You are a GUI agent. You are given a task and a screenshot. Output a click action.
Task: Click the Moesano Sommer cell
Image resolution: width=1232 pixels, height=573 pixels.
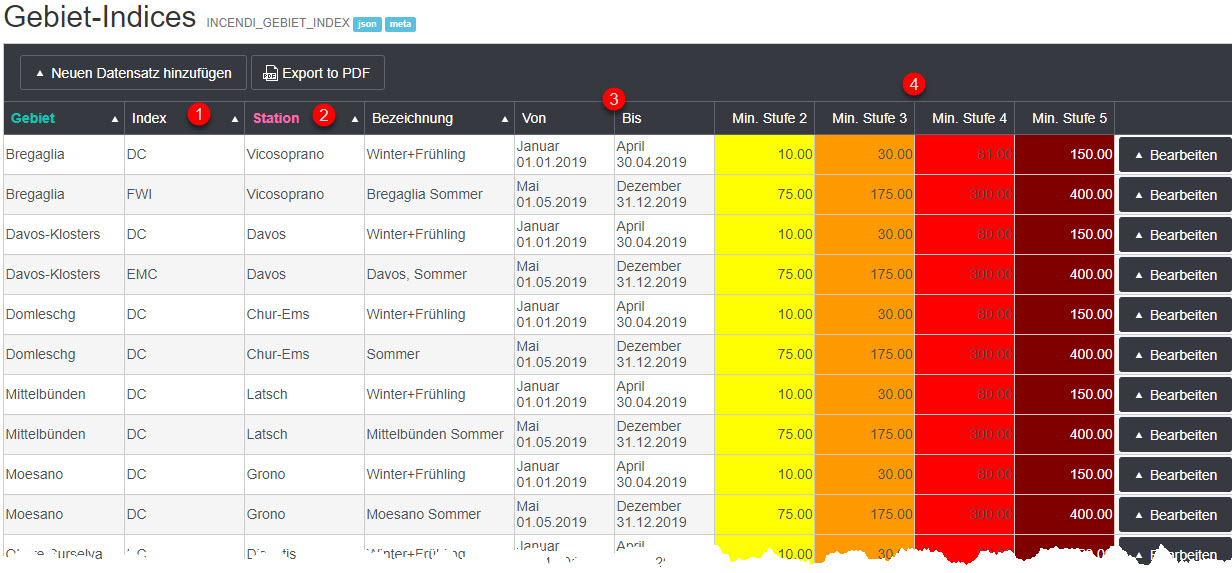pyautogui.click(x=439, y=514)
